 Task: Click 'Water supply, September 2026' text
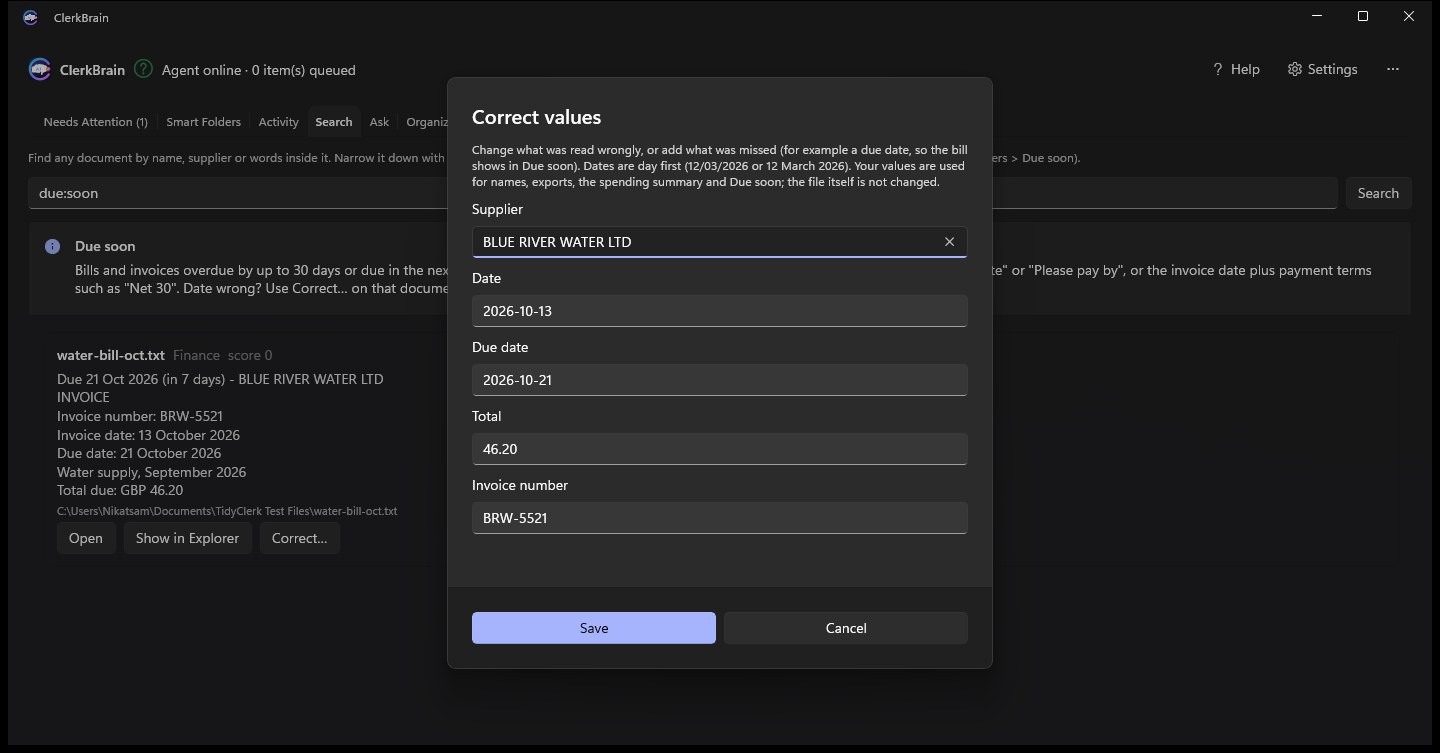click(151, 472)
